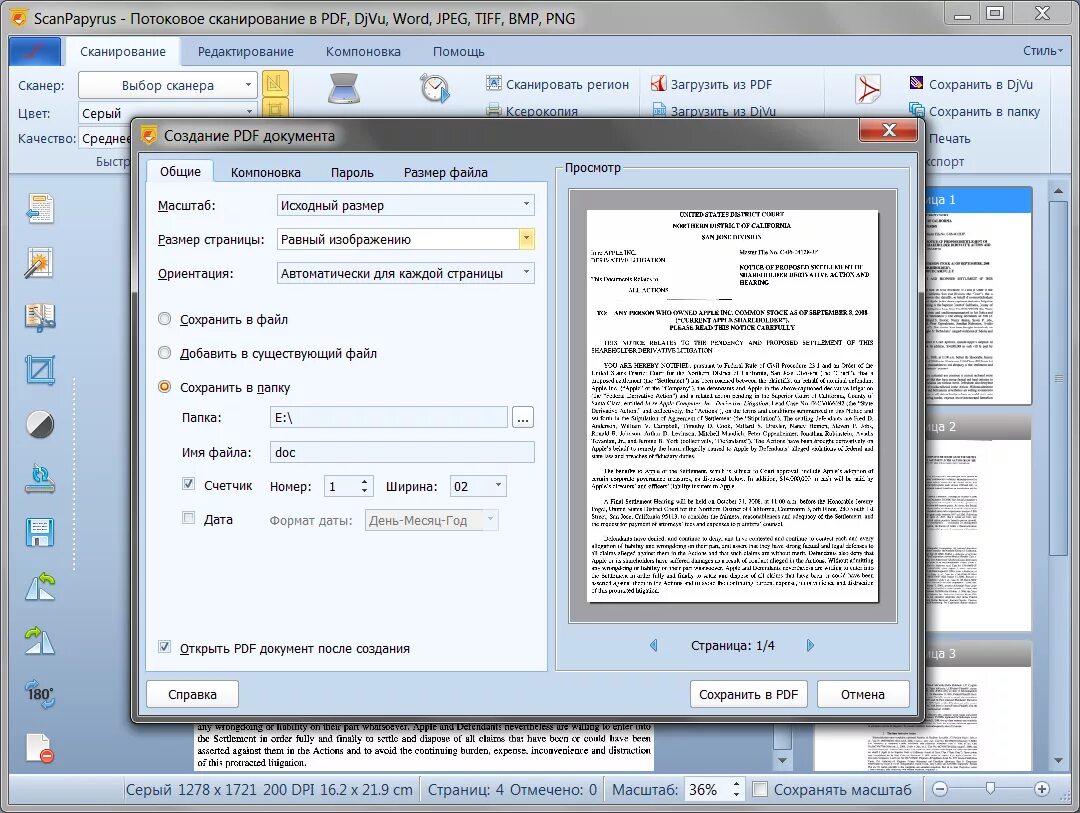Screen dimensions: 1080x813
Task: Click the document page arrow sidebar icon
Action: (39, 208)
